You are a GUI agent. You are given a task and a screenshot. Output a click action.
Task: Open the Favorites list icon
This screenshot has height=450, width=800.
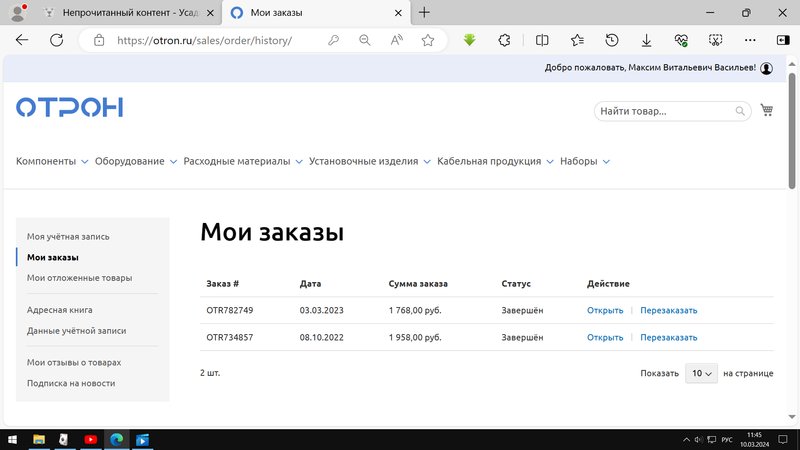(x=577, y=40)
